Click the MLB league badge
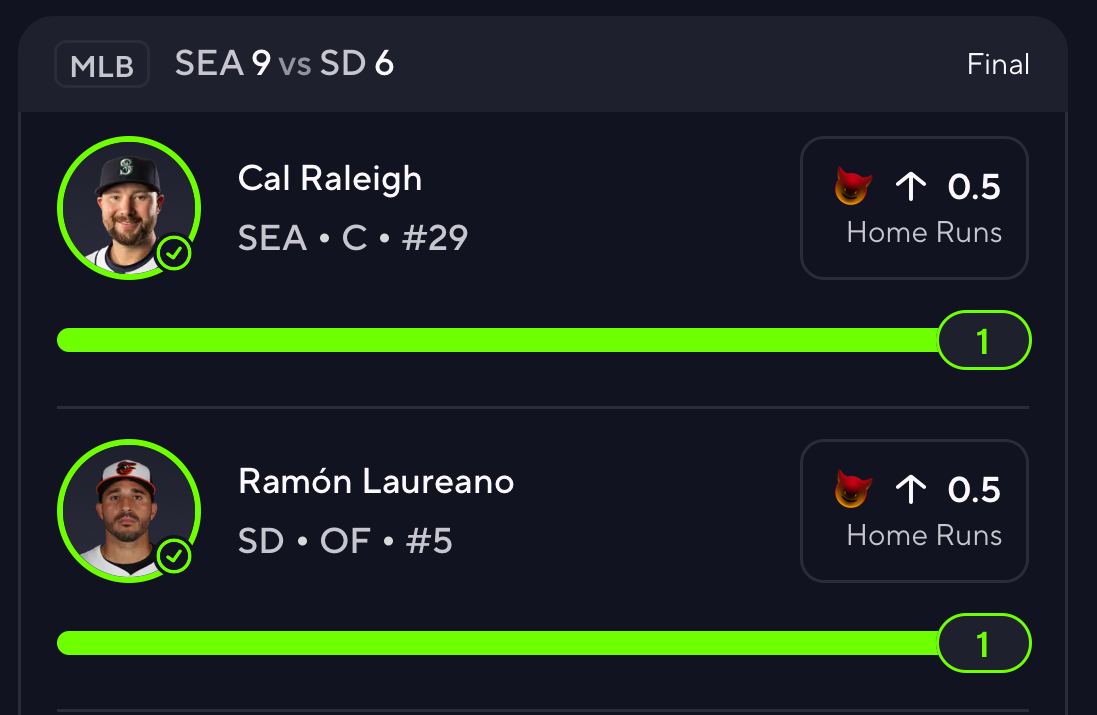The width and height of the screenshot is (1097, 715). click(x=102, y=65)
